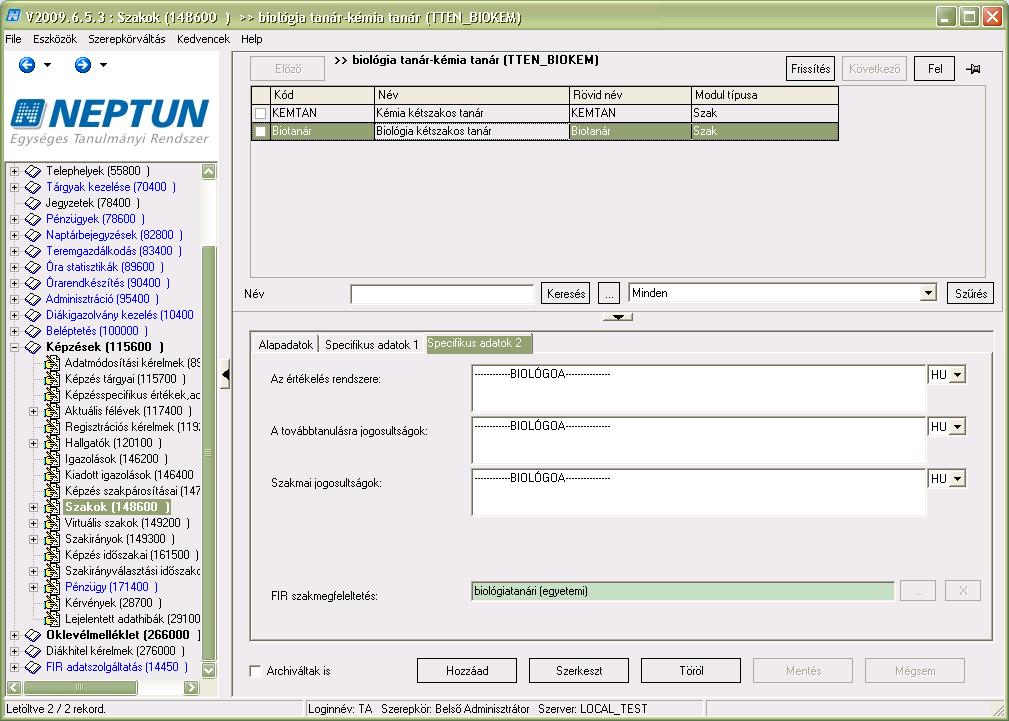Expand the Telephelyek tree node
The height and width of the screenshot is (721, 1009).
(14, 171)
